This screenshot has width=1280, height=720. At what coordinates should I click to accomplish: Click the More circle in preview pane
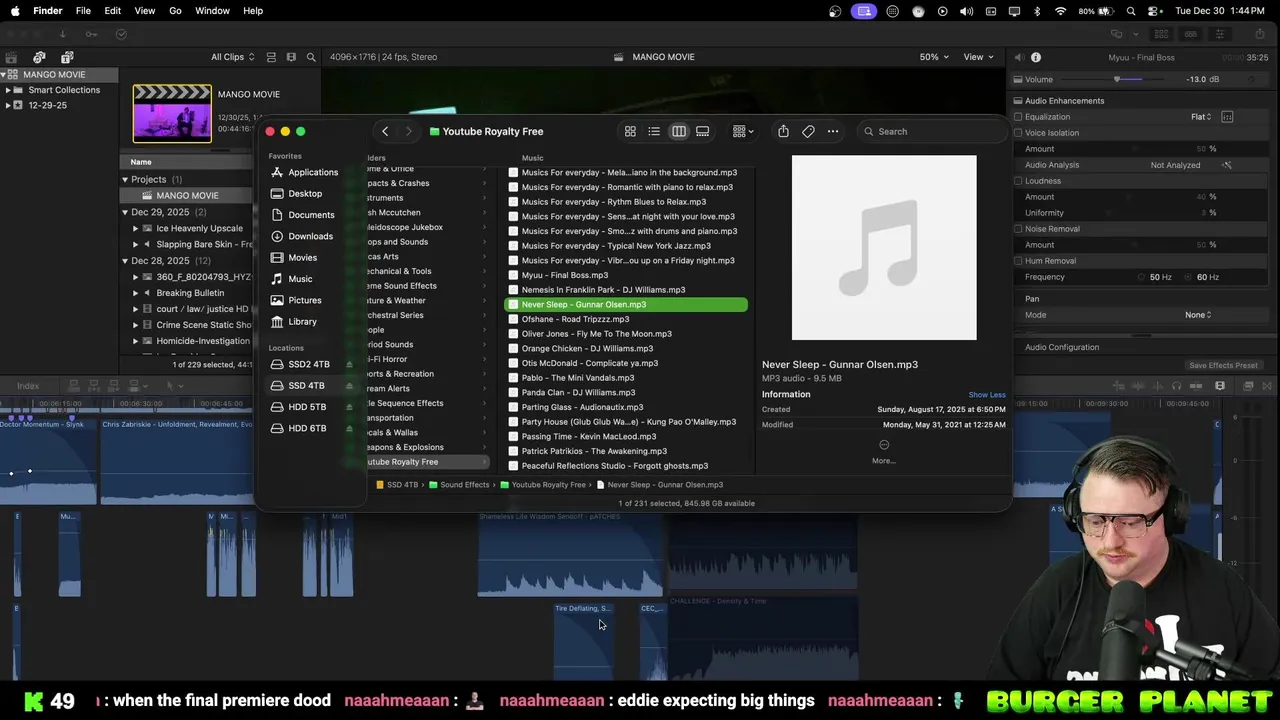pyautogui.click(x=884, y=445)
